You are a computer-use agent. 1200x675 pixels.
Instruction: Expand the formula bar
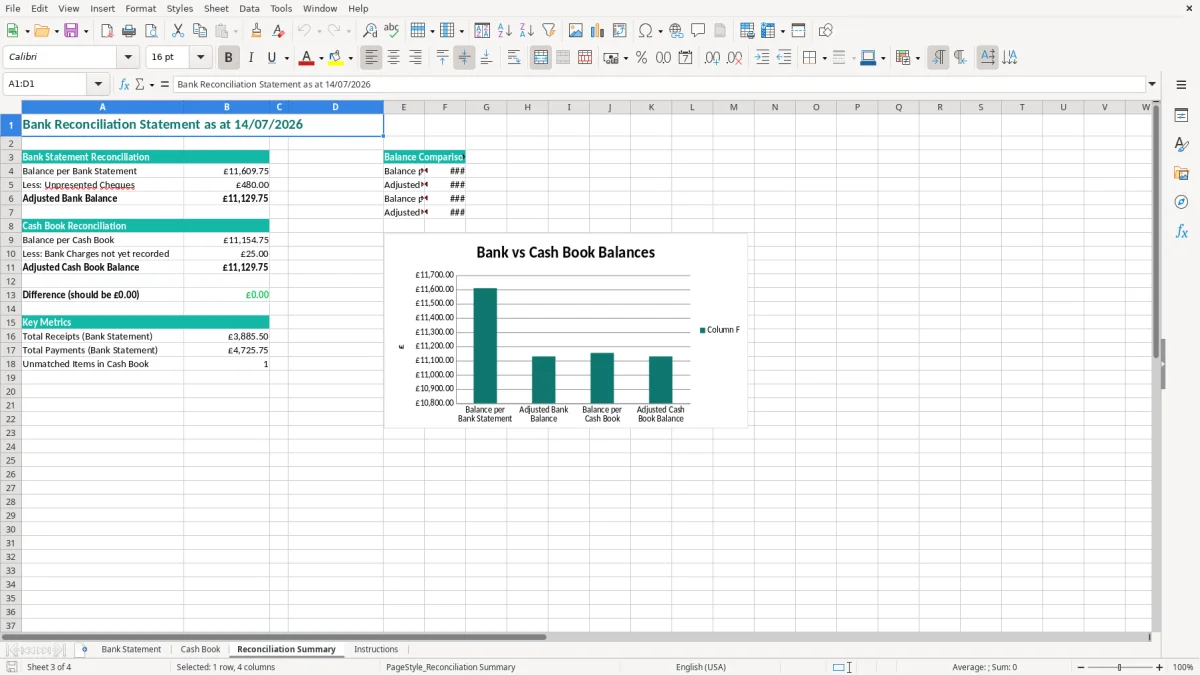point(1153,85)
